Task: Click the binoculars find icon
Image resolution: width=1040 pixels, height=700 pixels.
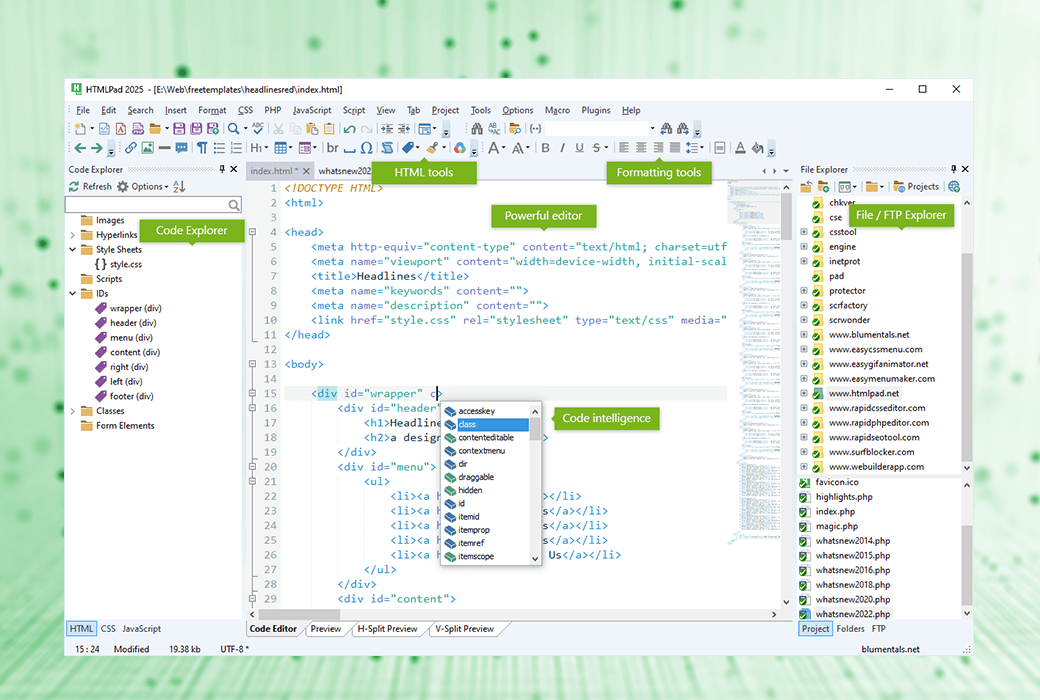Action: (x=477, y=129)
